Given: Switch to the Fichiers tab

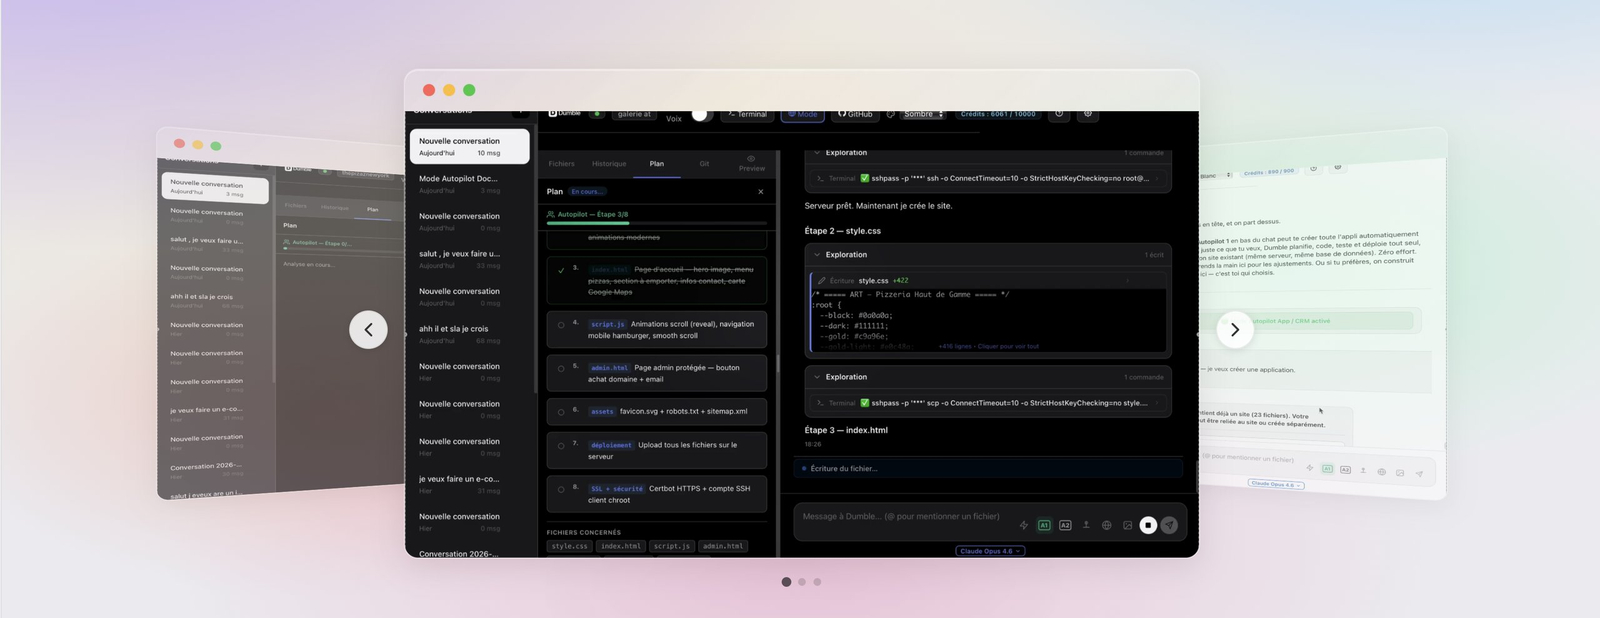Looking at the screenshot, I should coord(561,164).
